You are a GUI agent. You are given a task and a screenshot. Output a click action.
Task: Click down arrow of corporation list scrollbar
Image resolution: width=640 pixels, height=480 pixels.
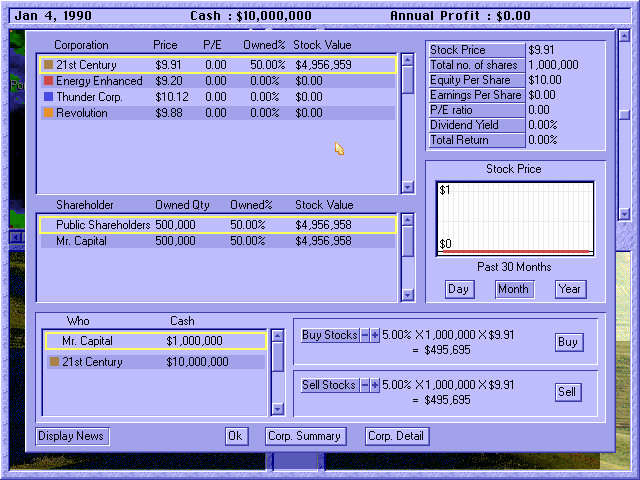(408, 187)
